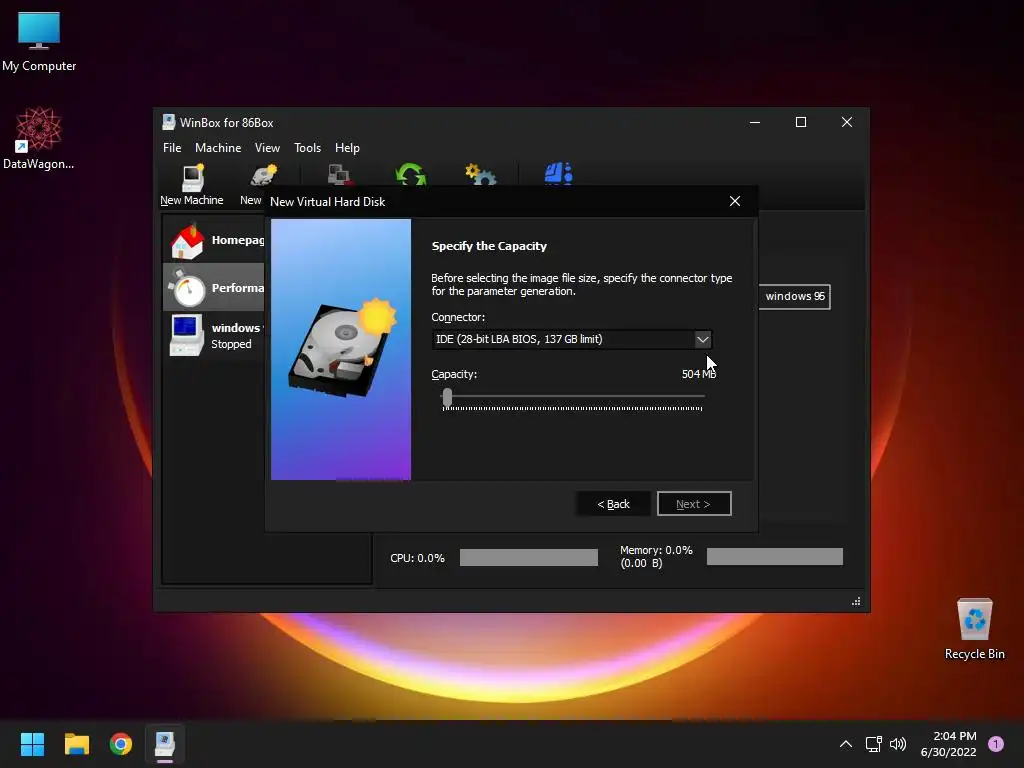Minimize the WinBox for 86Box window
This screenshot has height=768, width=1024.
pos(755,122)
